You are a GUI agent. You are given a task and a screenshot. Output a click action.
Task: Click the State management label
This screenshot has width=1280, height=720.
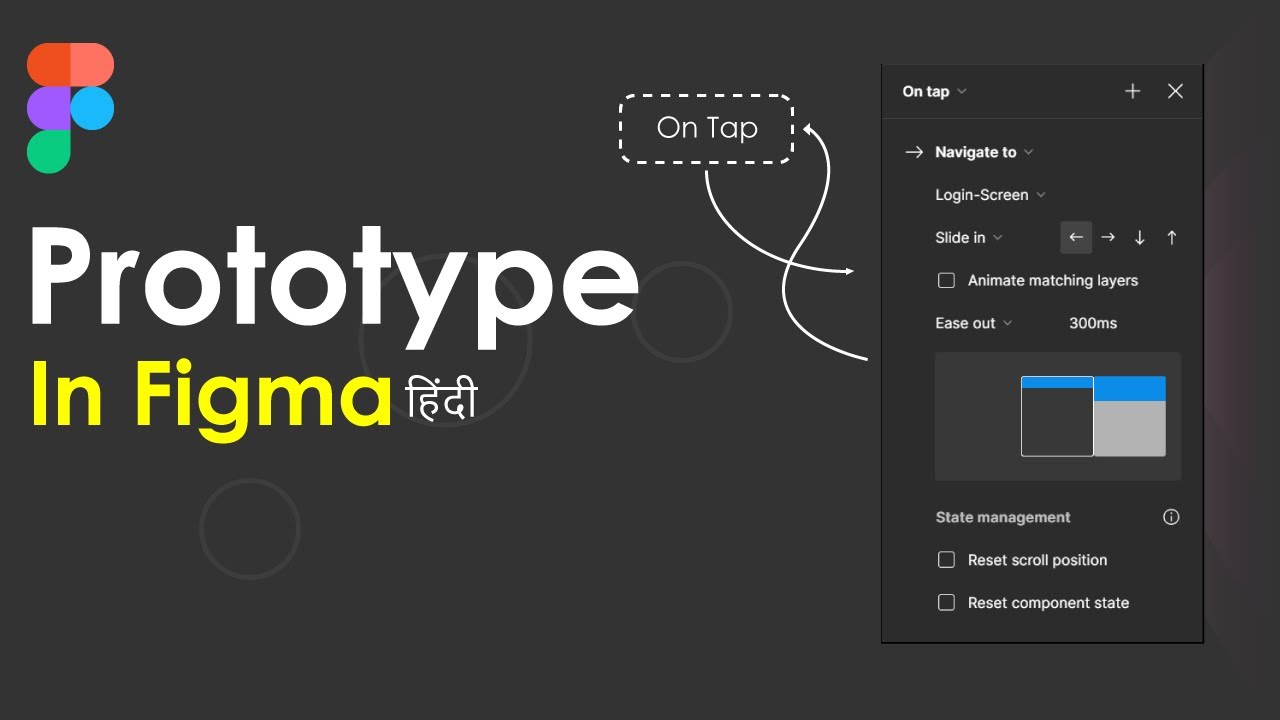1003,517
